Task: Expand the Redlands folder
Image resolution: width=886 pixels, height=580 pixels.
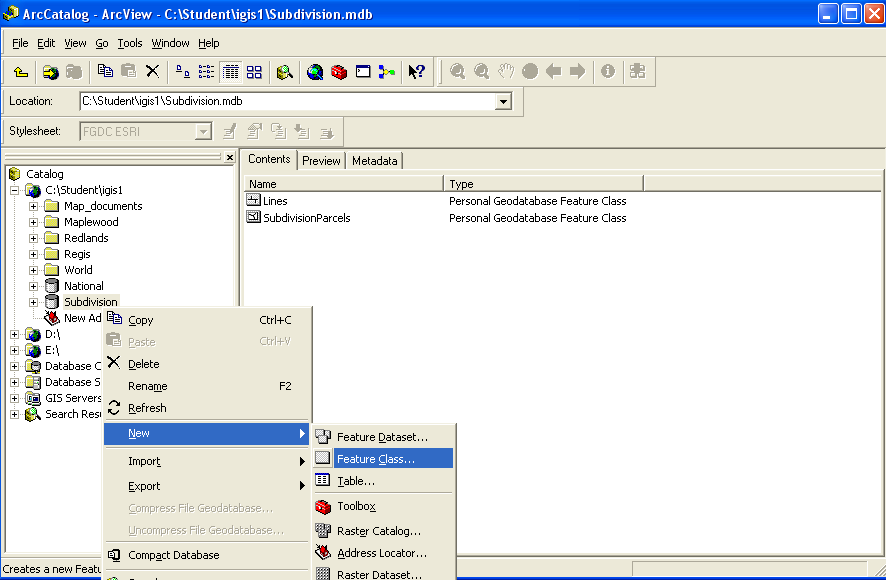Action: click(33, 238)
